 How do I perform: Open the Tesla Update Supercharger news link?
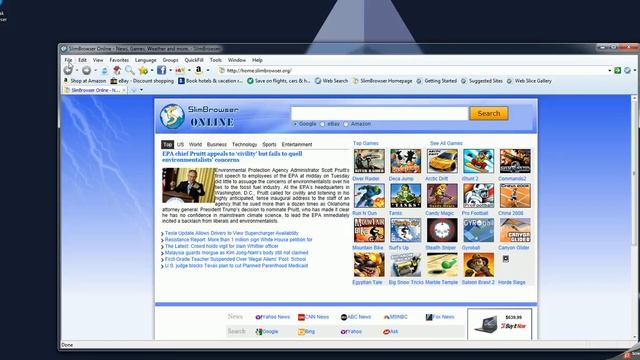[x=231, y=233]
